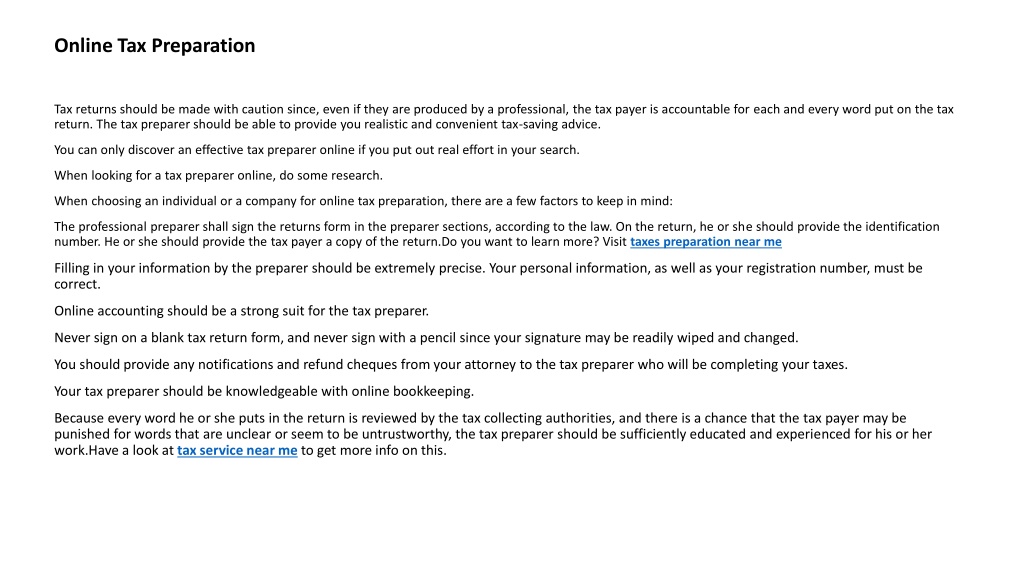Follow the 'tax service near me' hyperlink
The image size is (1024, 576).
237,451
